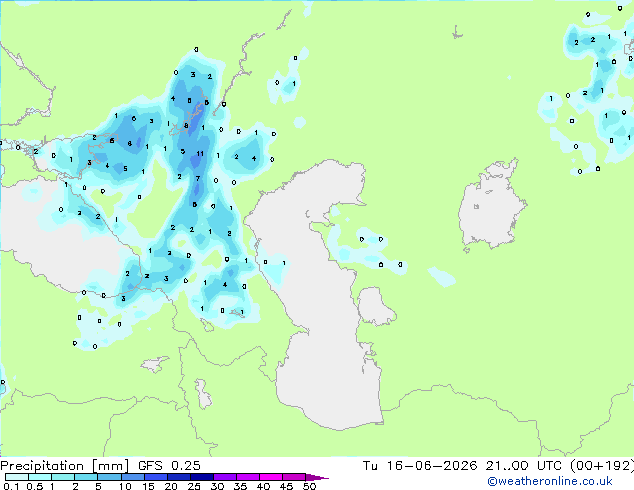634x490 pixels.
Task: Click the "45" legend scale label
Action: point(286,486)
